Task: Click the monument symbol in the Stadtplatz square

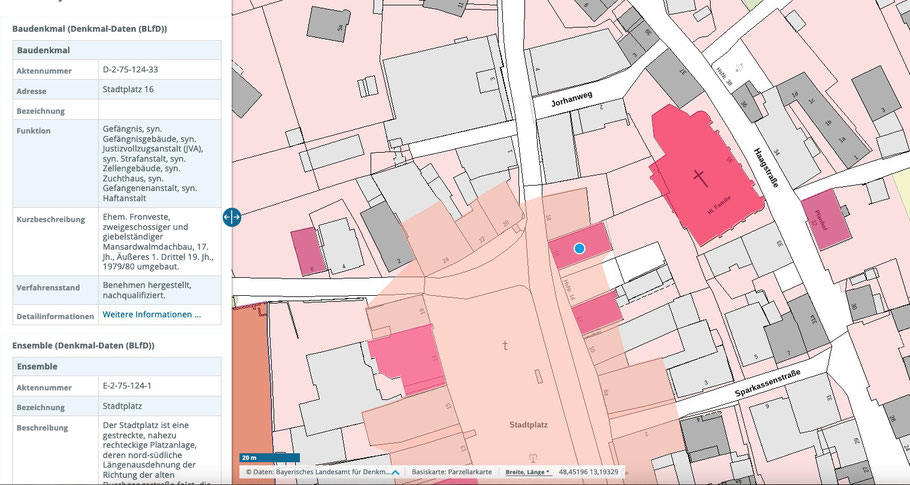Action: point(505,346)
